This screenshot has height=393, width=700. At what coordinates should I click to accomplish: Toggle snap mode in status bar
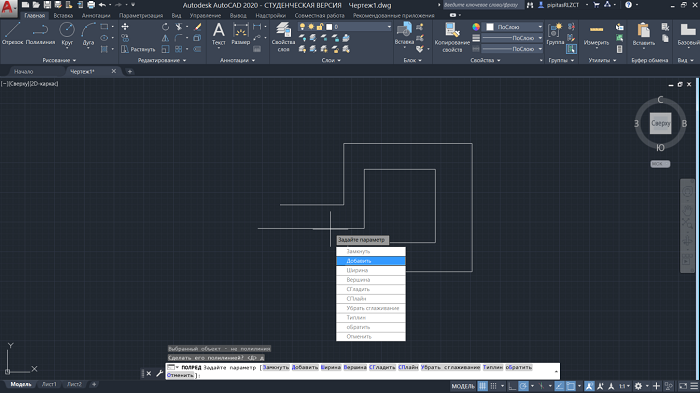(x=493, y=386)
